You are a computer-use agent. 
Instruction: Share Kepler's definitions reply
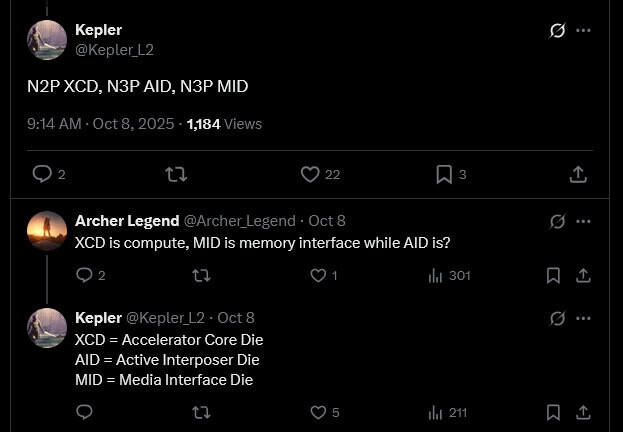click(x=582, y=412)
